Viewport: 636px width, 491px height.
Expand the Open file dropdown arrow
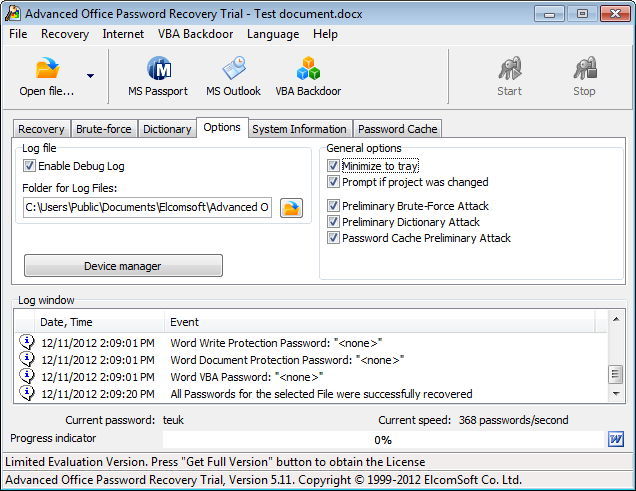90,76
